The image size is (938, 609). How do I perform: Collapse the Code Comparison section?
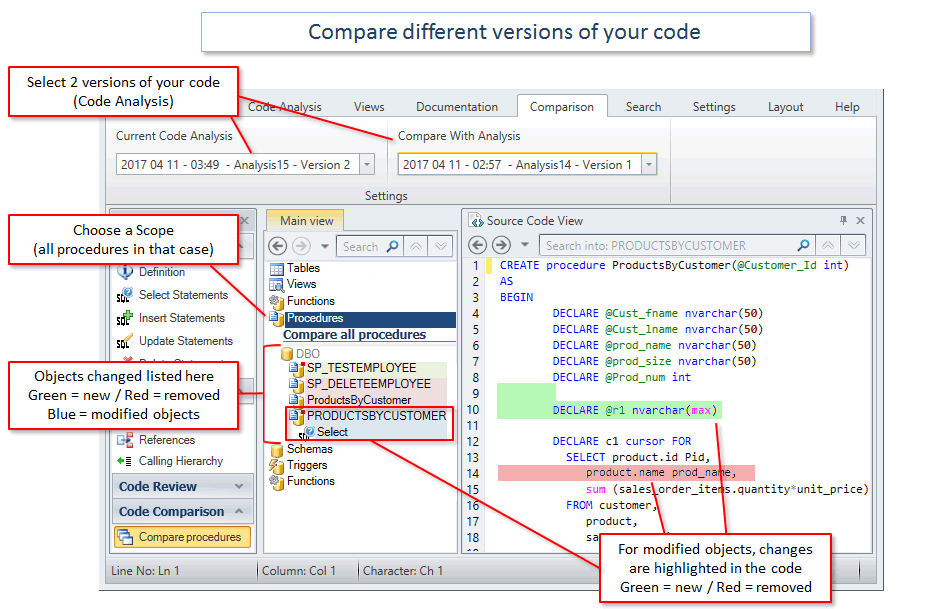[240, 511]
